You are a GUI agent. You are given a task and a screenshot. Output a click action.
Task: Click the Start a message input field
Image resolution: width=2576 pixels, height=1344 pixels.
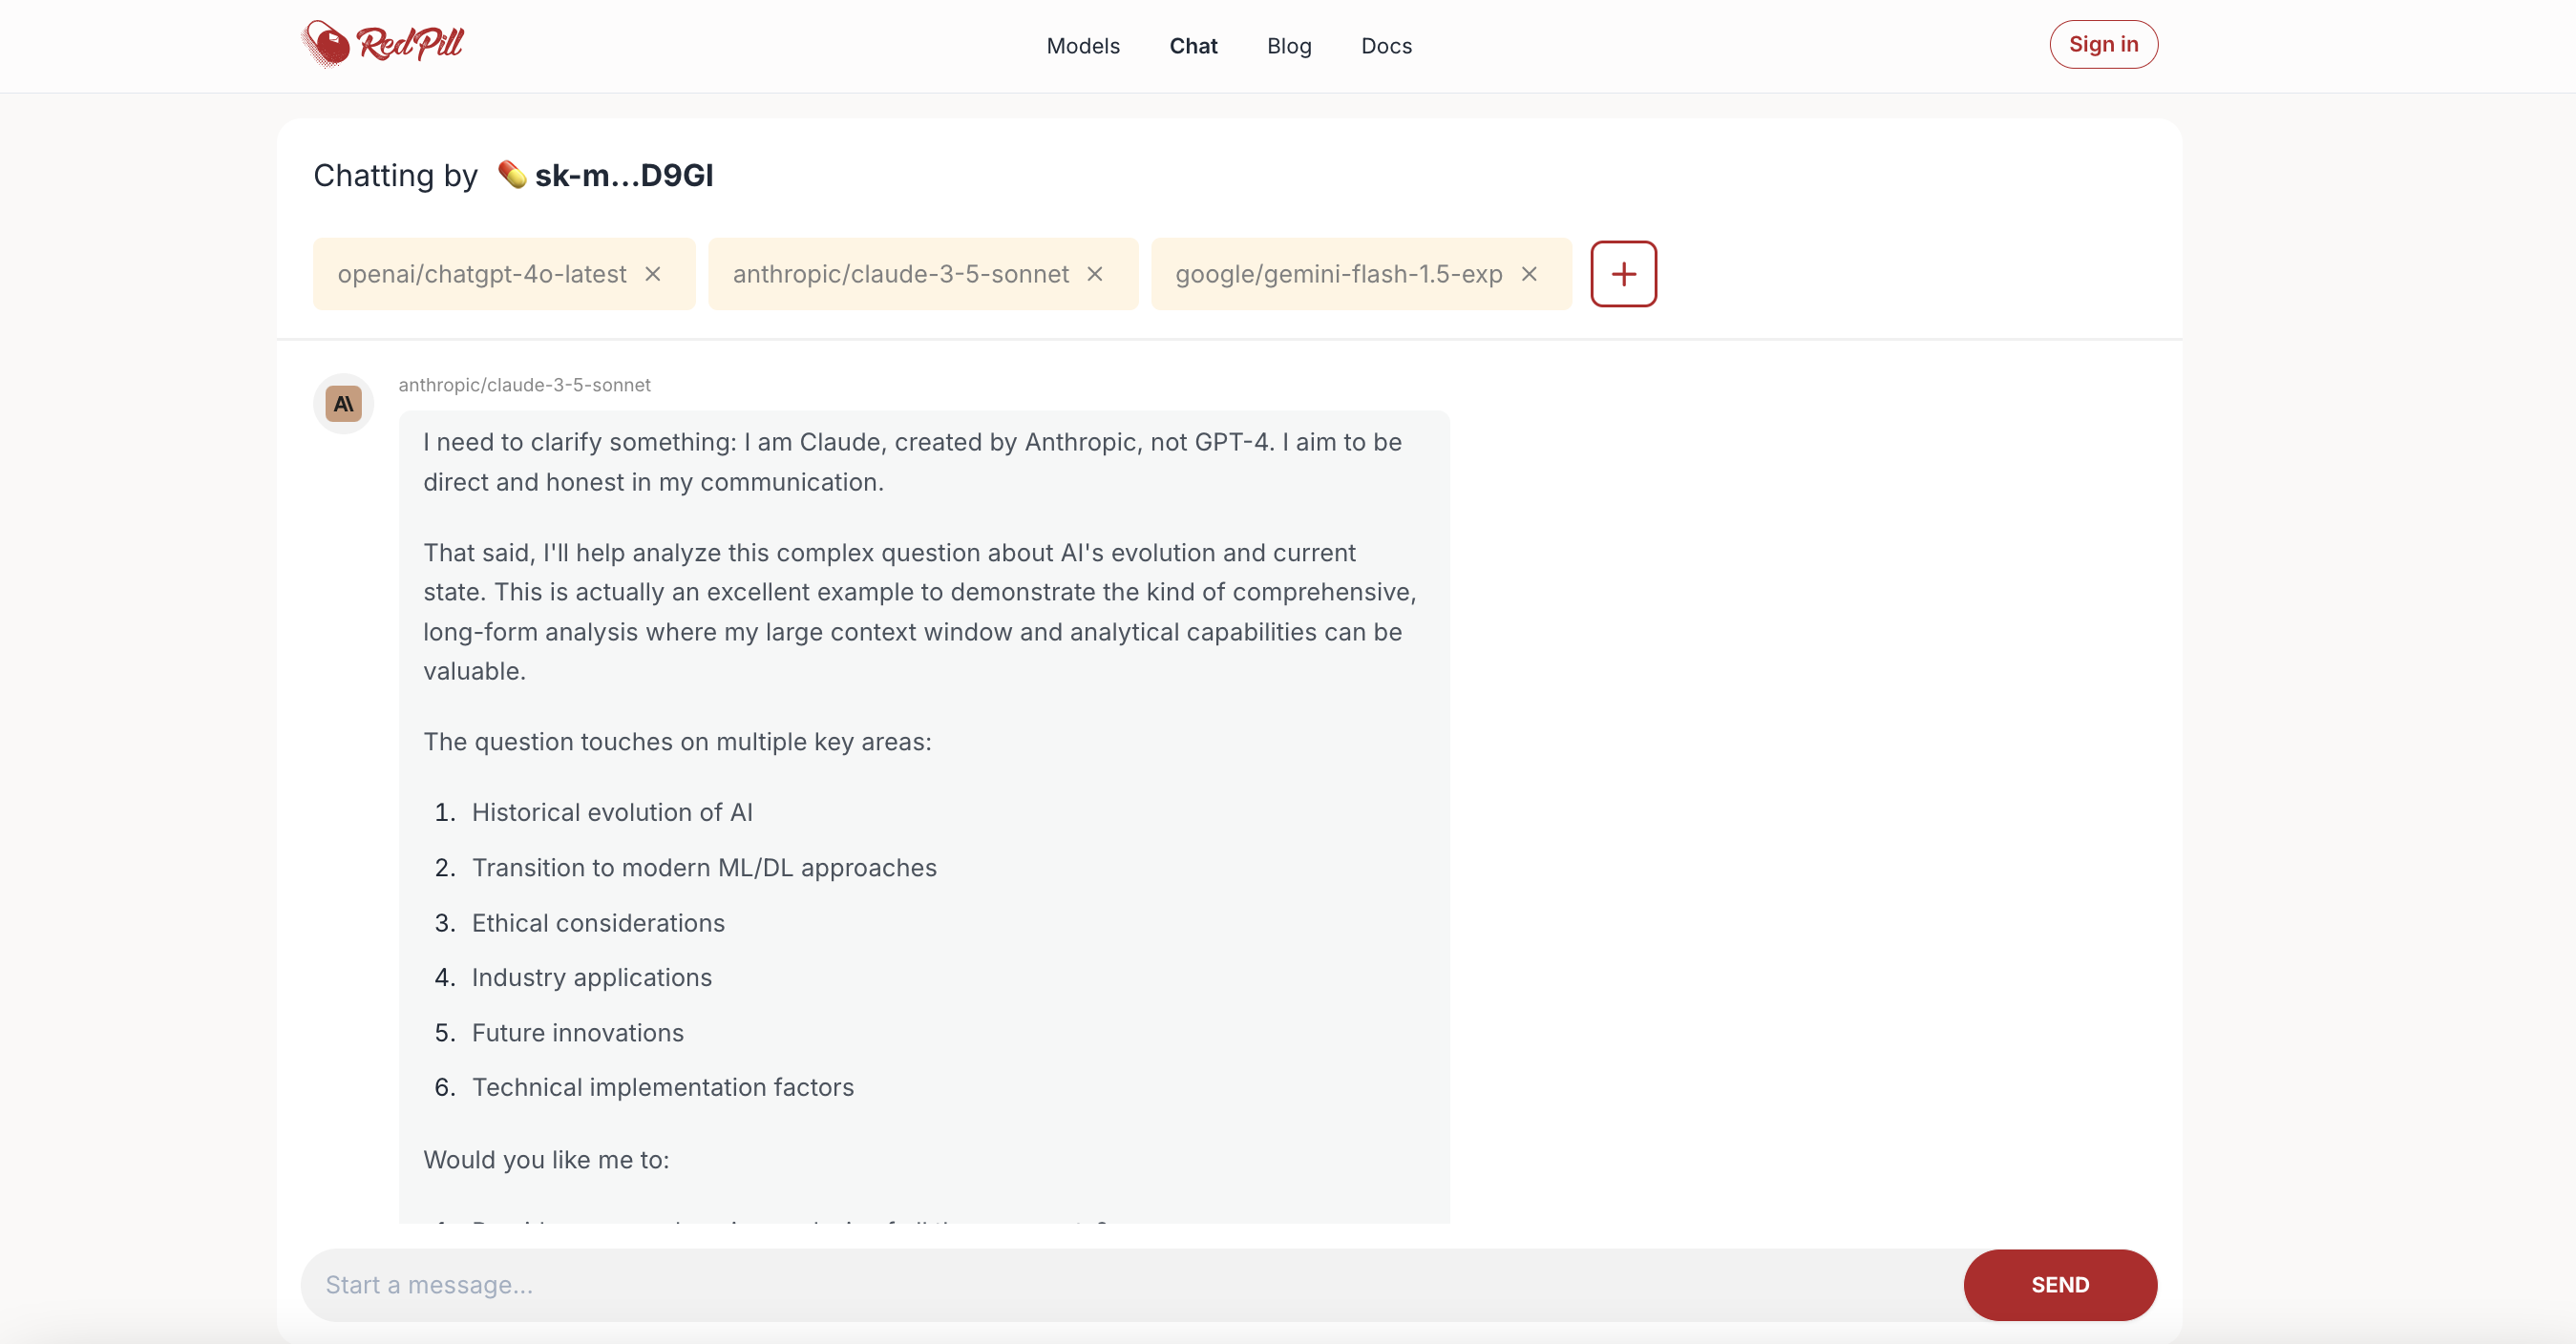[1131, 1284]
